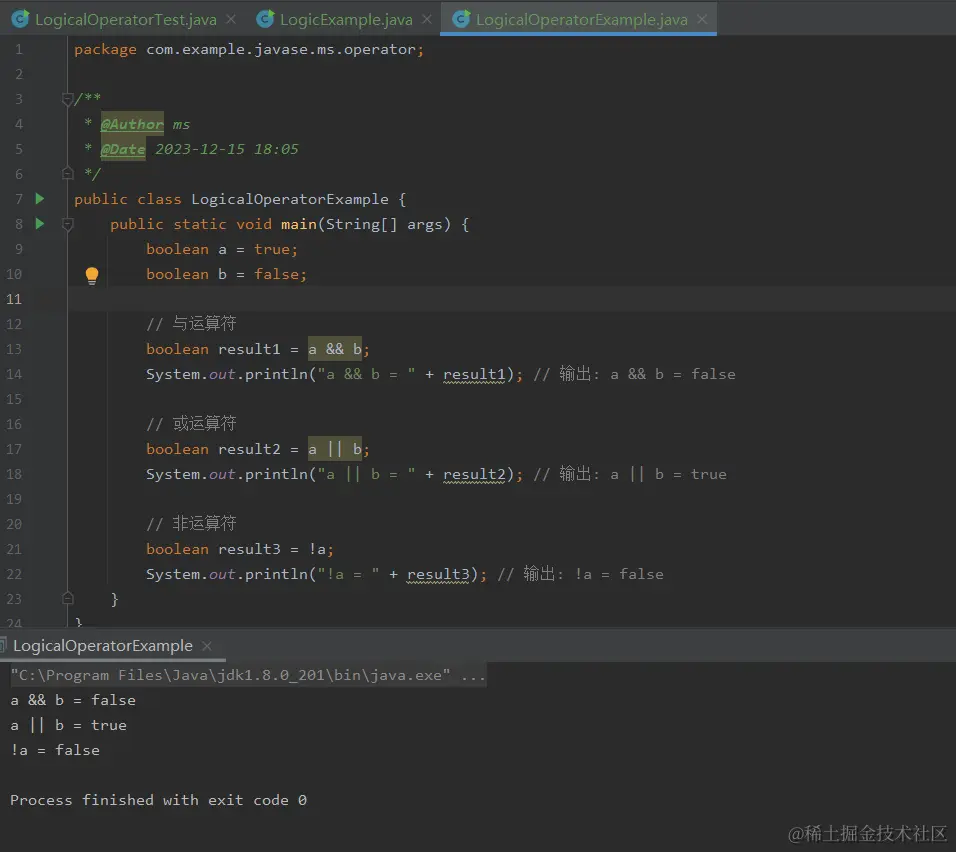Click the @Author tag in the Javadoc

click(132, 124)
